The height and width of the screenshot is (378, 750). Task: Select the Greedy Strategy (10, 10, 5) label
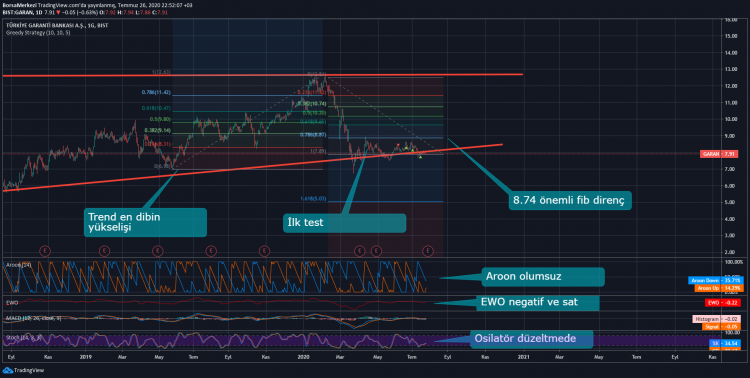point(38,33)
